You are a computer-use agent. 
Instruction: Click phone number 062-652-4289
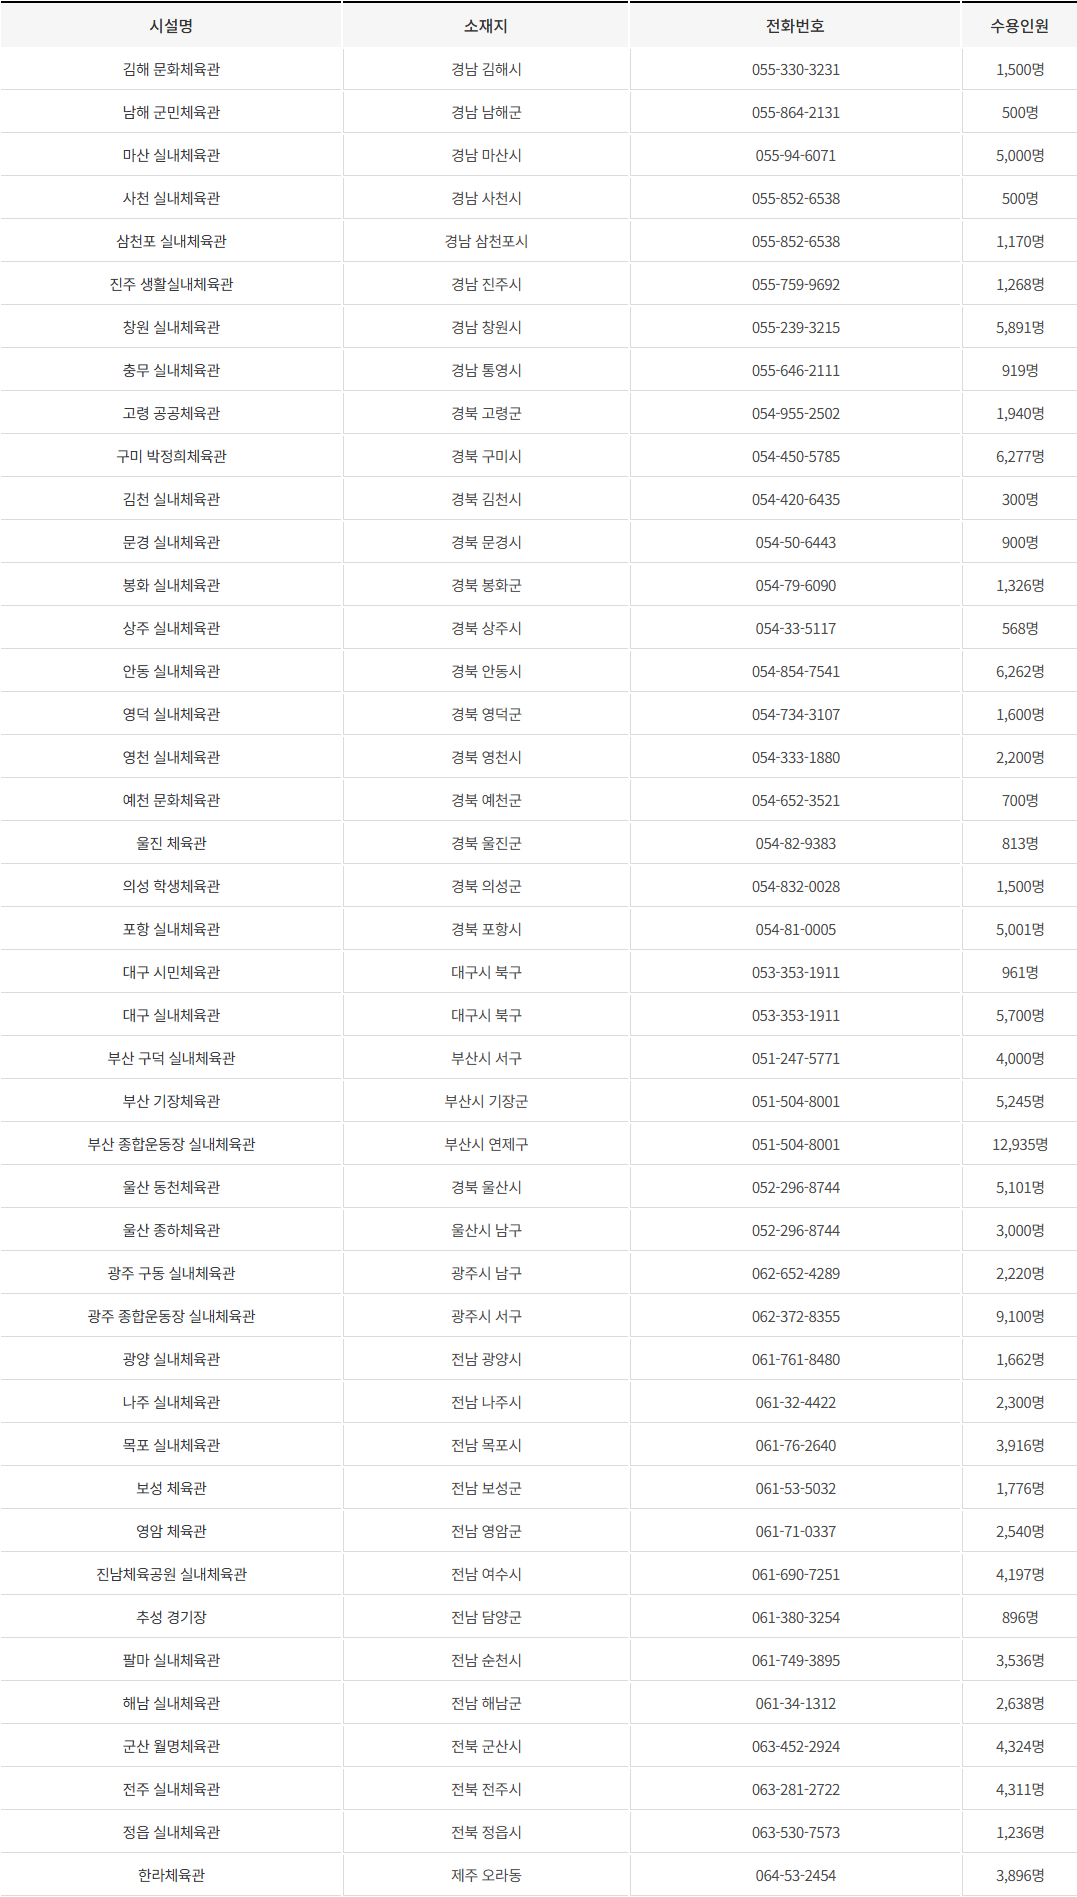click(796, 1273)
